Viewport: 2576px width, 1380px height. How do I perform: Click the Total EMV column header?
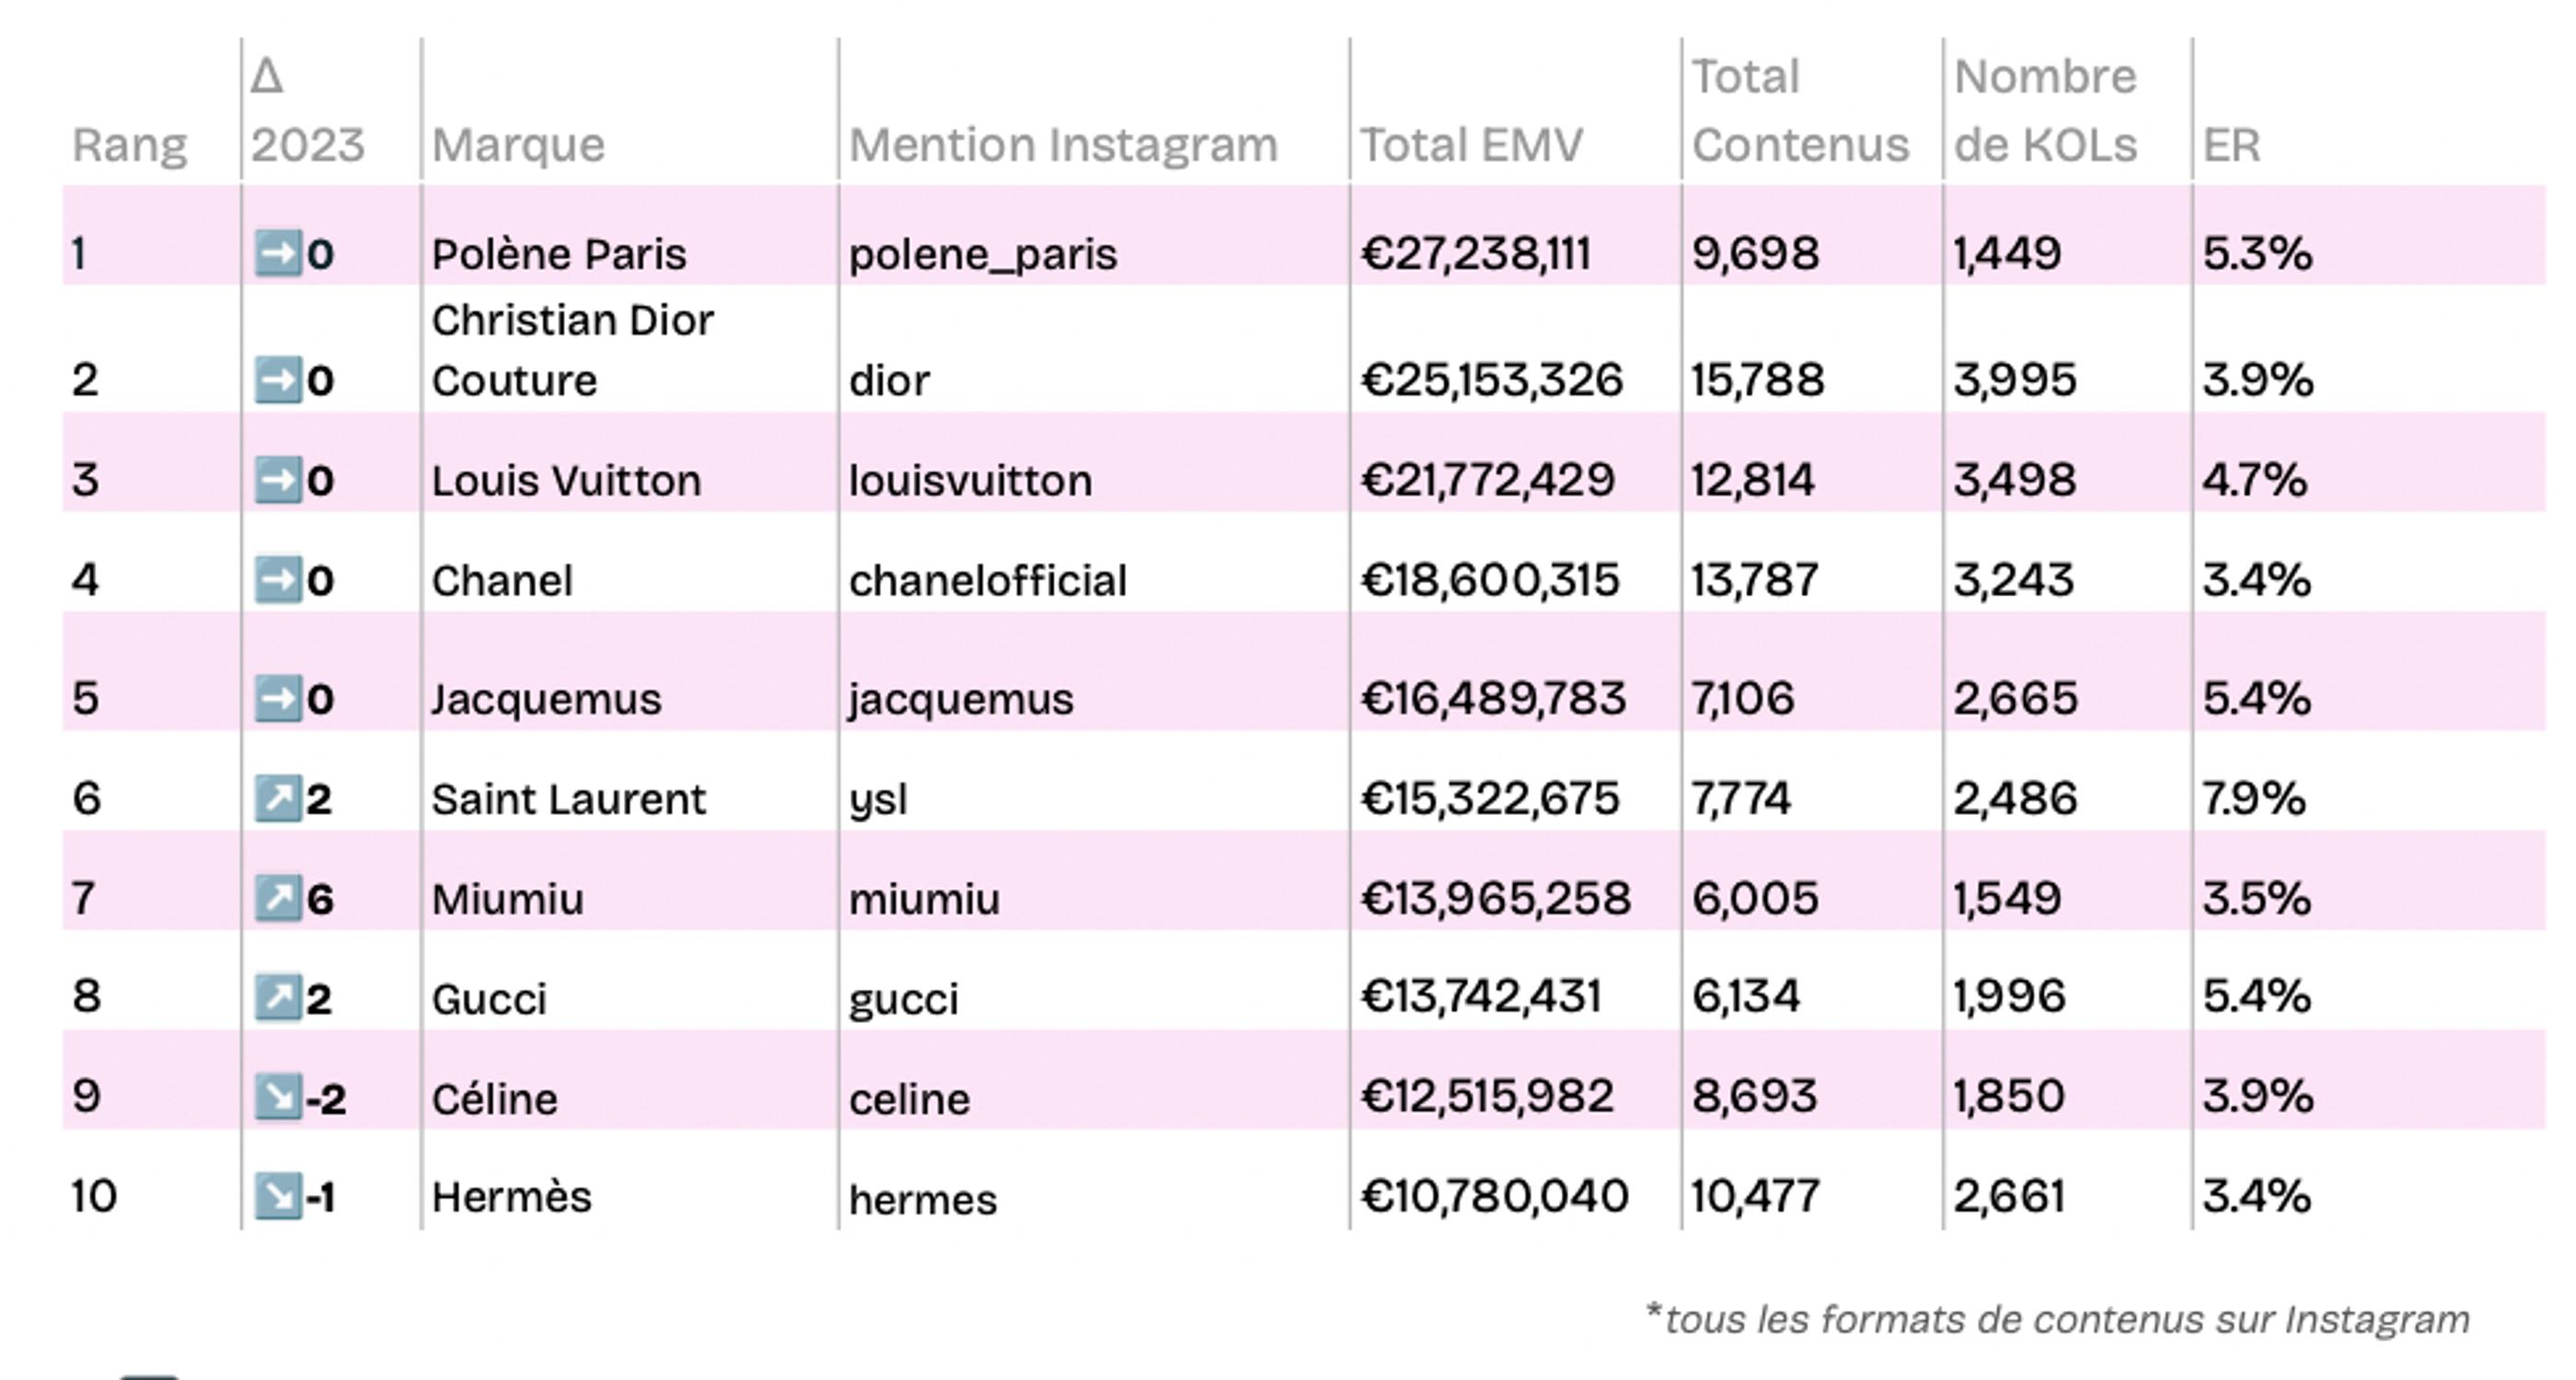pos(1471,145)
